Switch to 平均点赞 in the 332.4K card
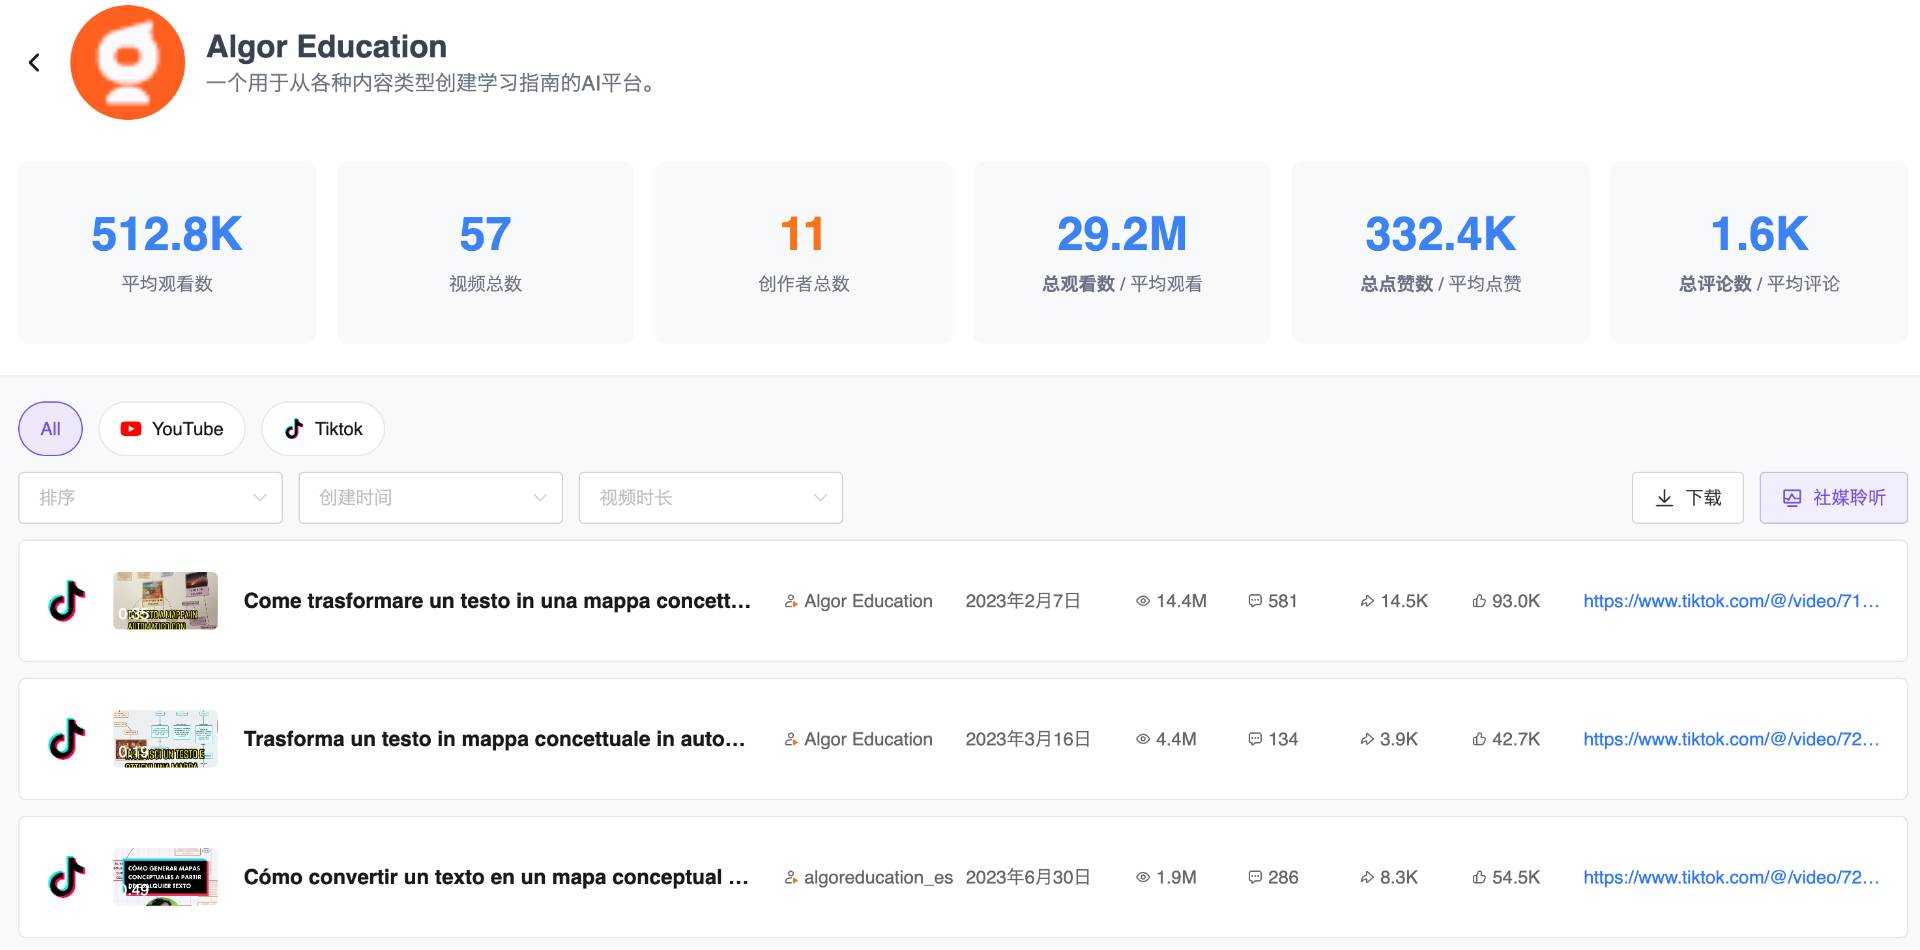The height and width of the screenshot is (950, 1920). tap(1485, 284)
